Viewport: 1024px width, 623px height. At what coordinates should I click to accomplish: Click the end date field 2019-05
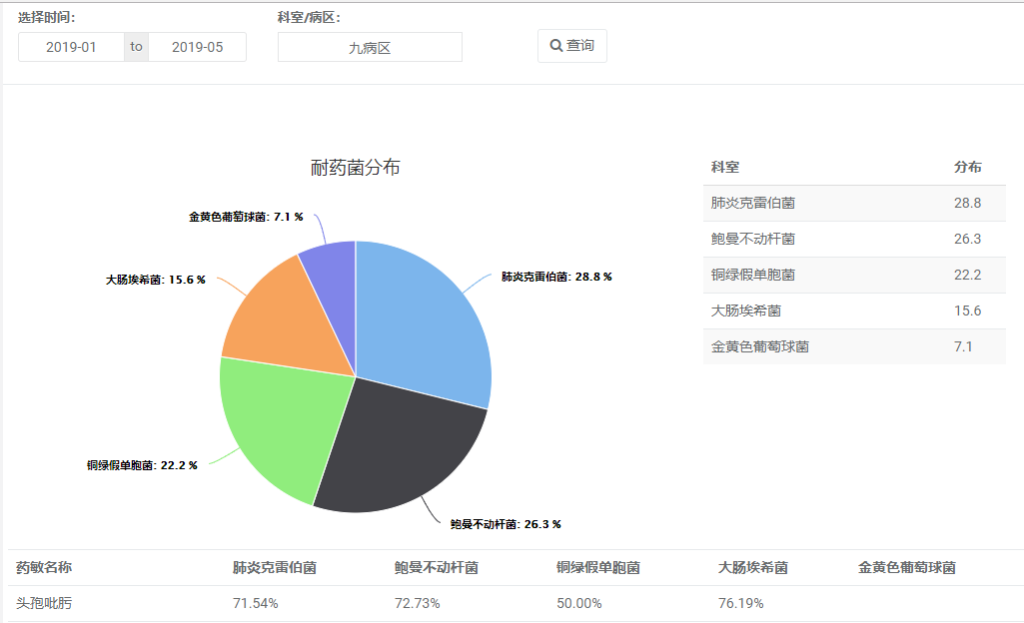click(x=197, y=47)
